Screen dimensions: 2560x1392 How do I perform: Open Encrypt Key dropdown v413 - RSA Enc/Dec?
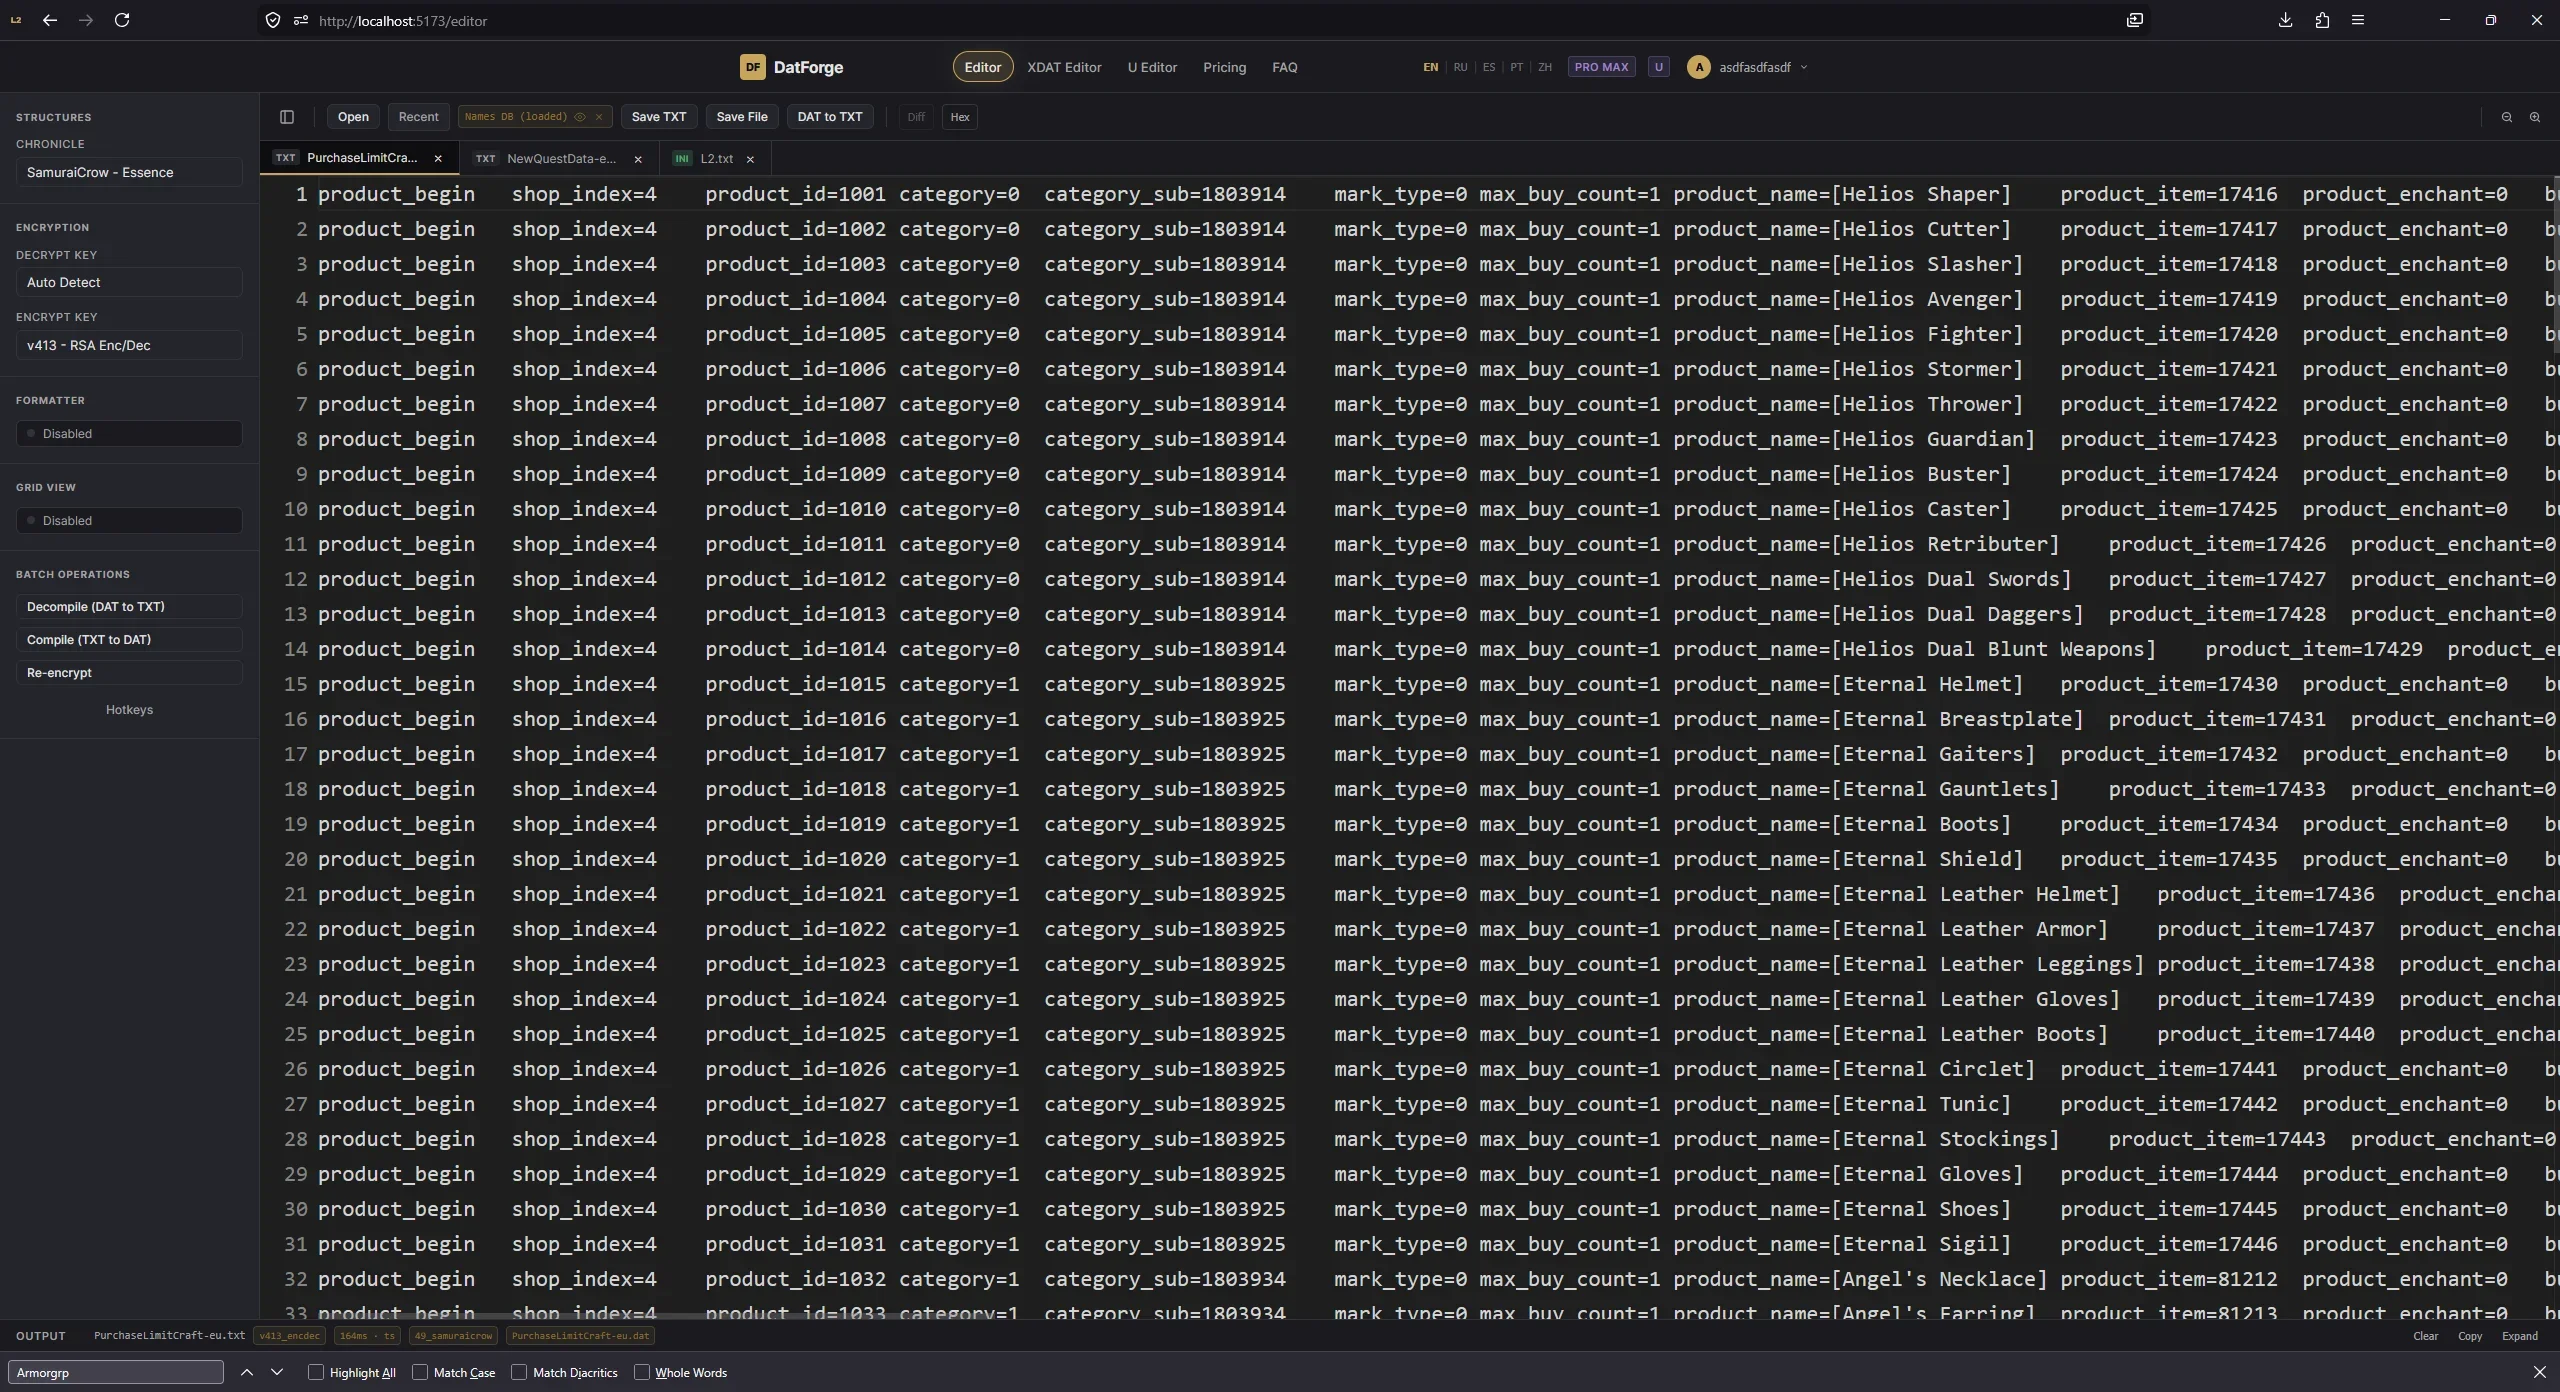coord(129,345)
